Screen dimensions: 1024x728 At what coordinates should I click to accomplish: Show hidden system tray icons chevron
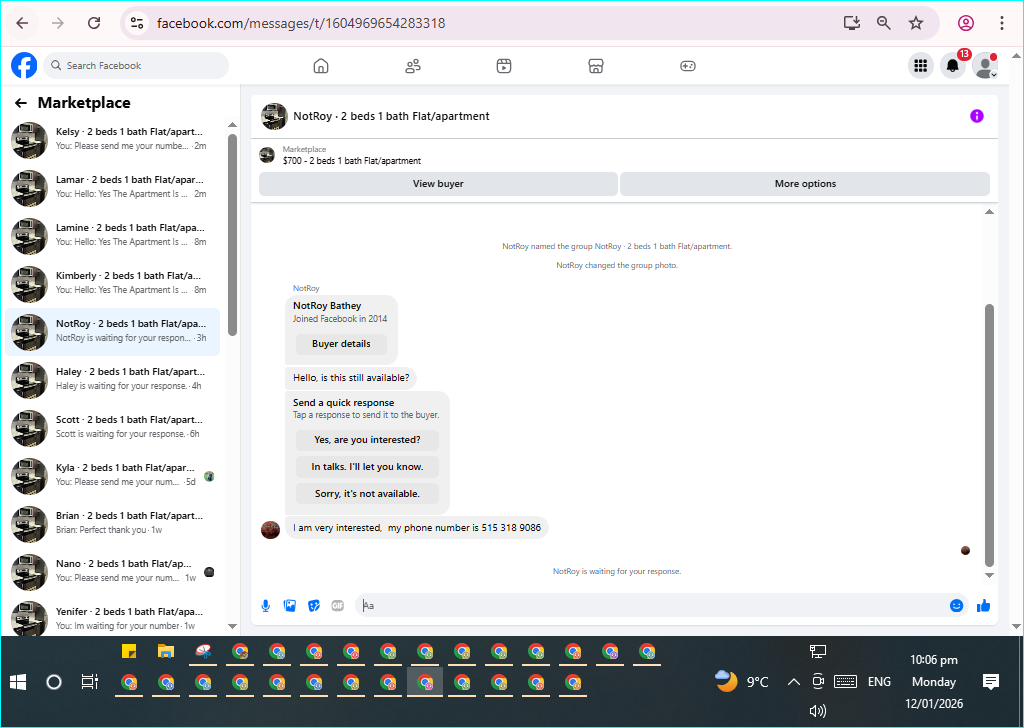coord(793,682)
